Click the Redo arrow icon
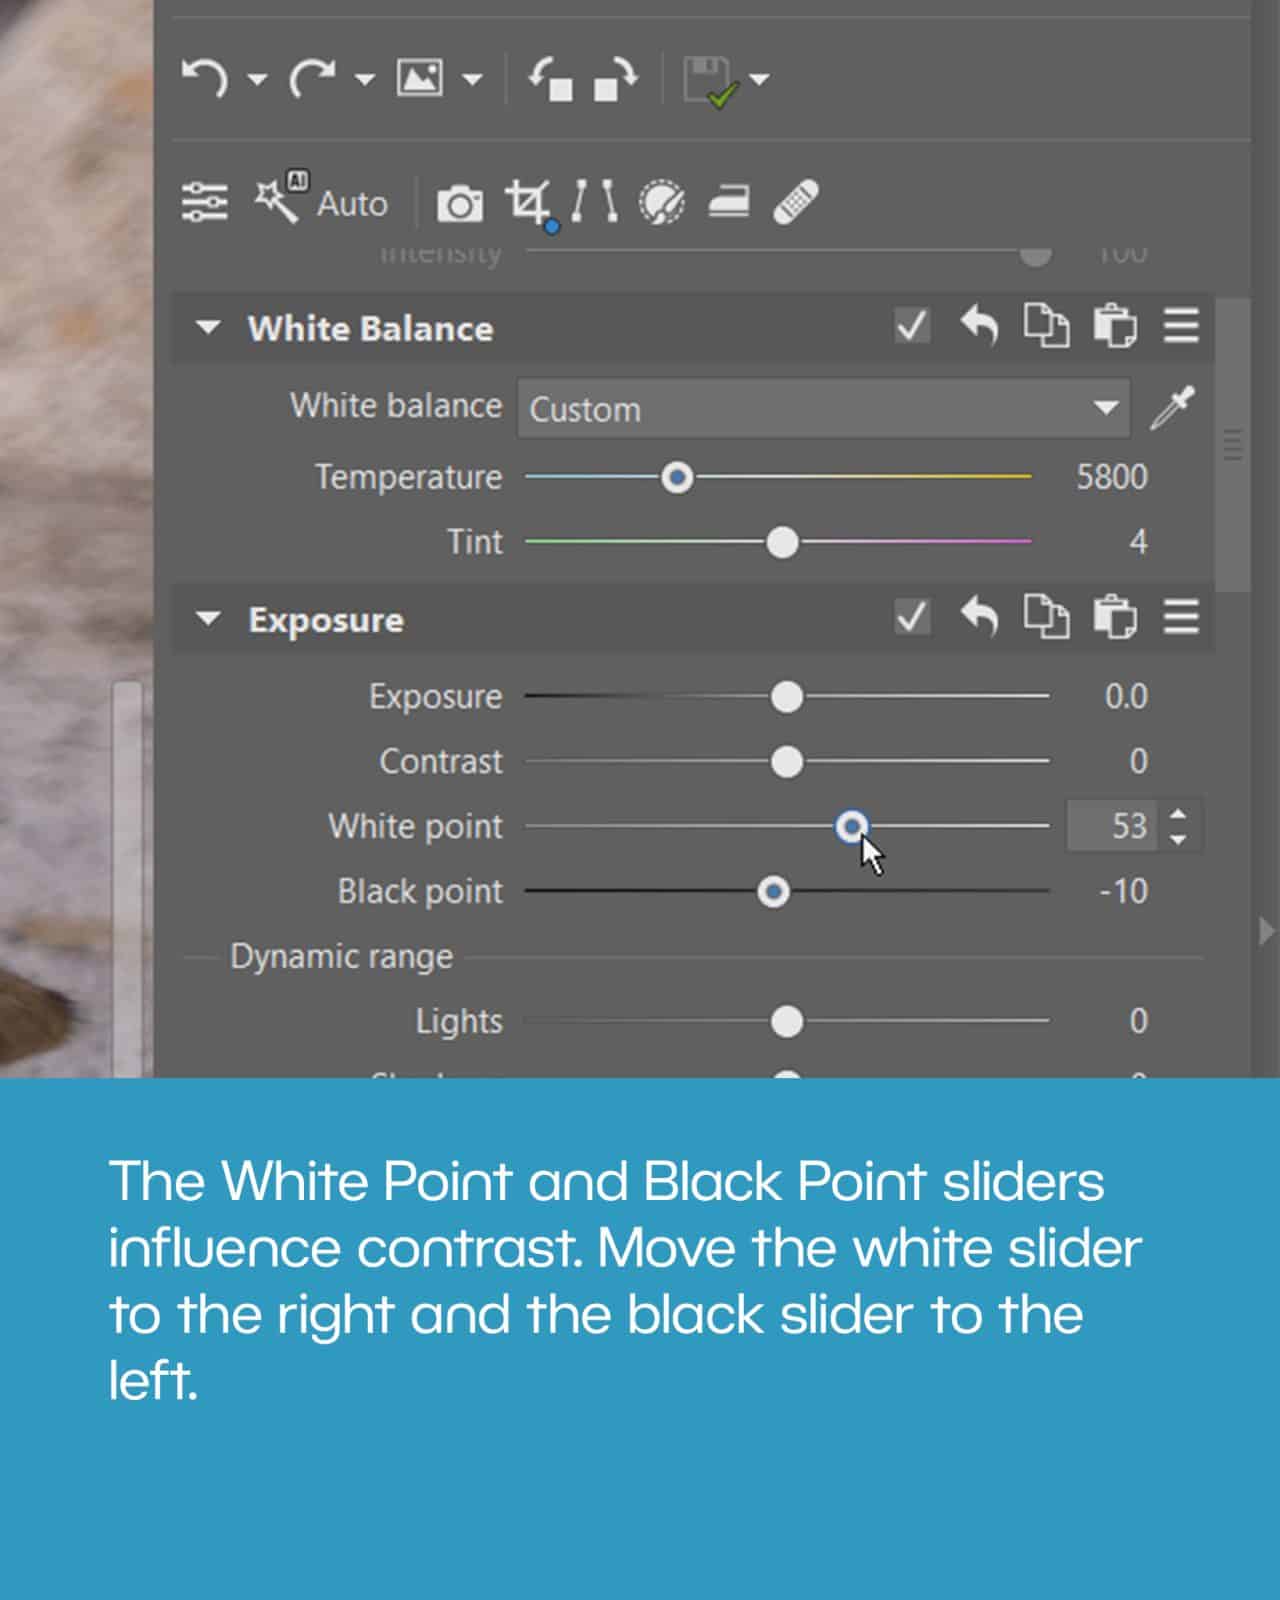This screenshot has width=1280, height=1600. tap(311, 78)
